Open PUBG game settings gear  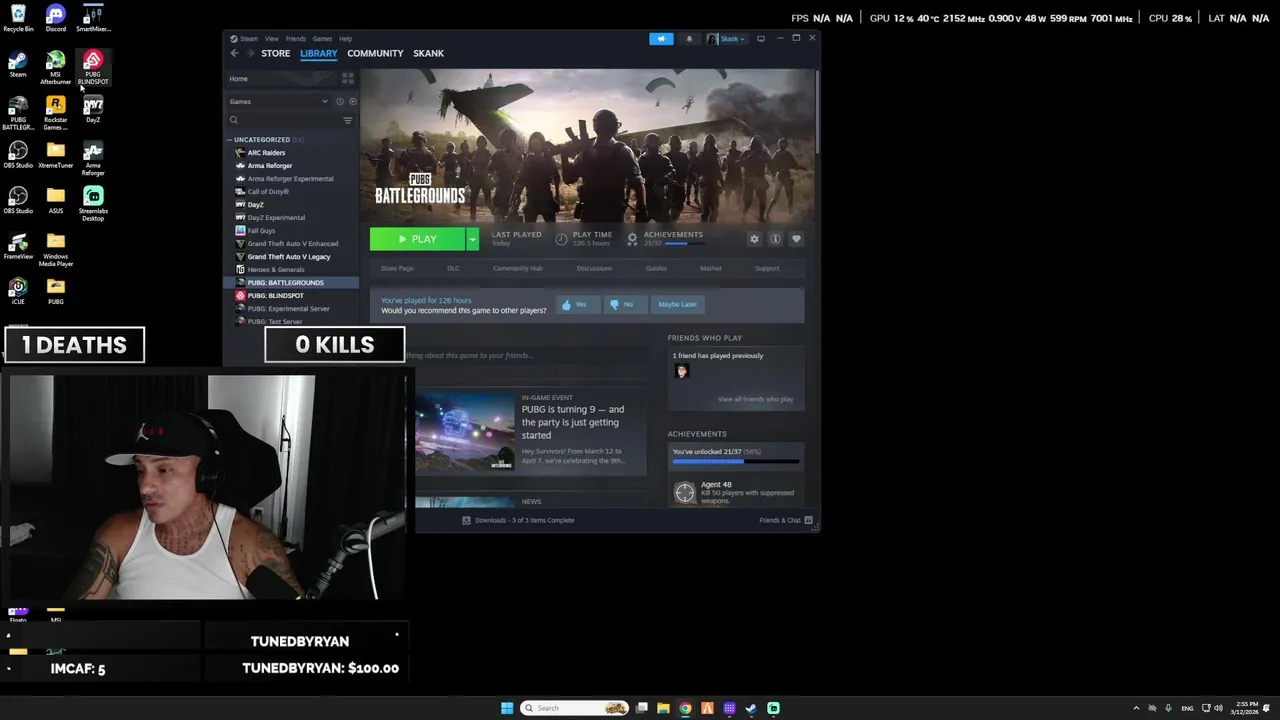point(754,239)
